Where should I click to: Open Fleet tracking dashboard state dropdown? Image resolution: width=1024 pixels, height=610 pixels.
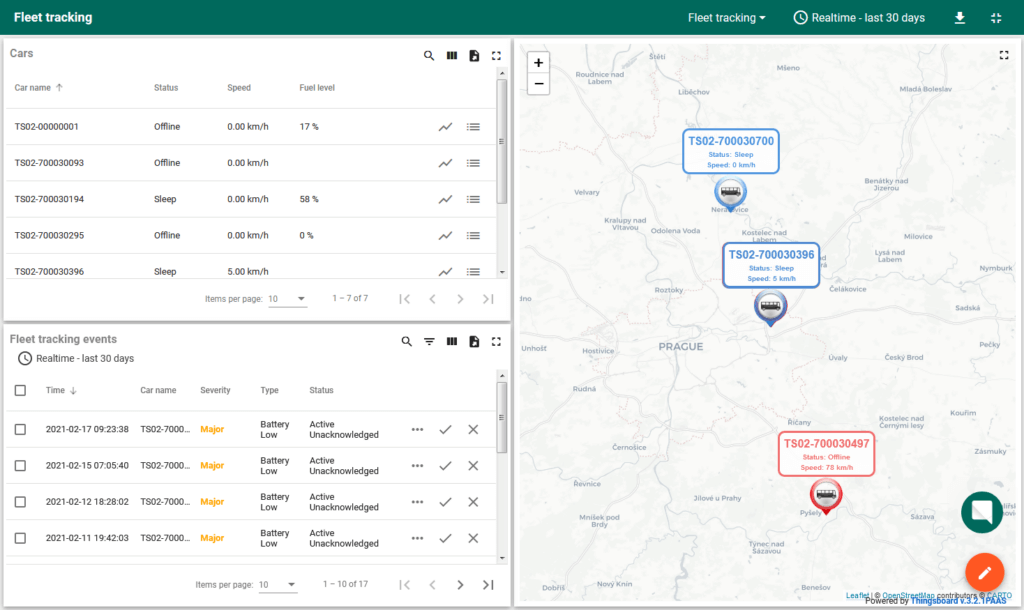click(x=726, y=18)
